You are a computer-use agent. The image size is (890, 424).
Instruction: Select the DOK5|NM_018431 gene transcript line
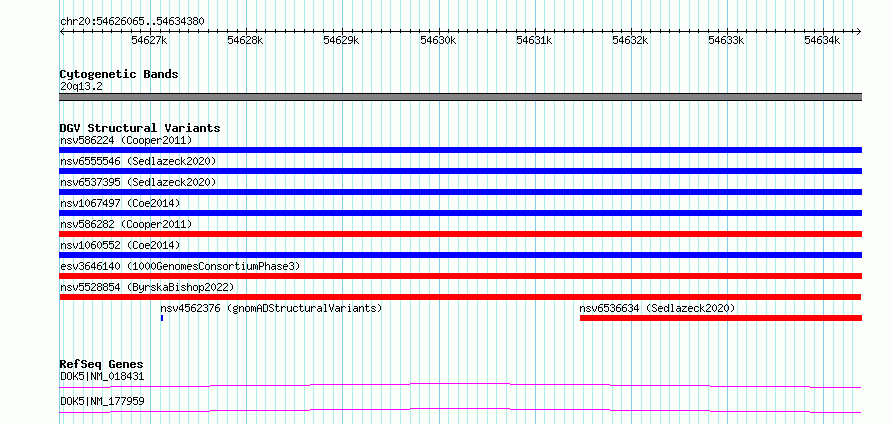(x=460, y=385)
